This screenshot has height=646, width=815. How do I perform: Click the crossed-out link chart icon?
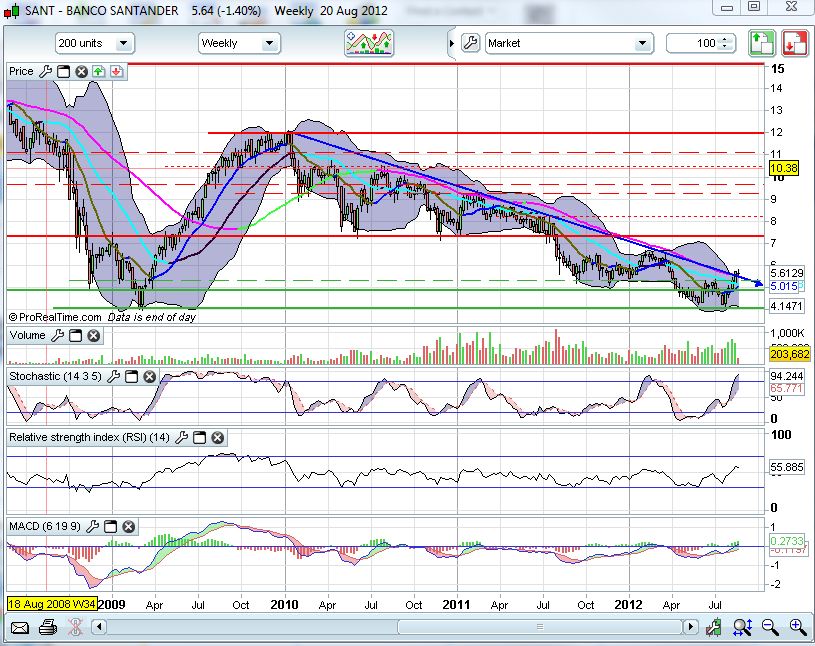click(75, 627)
